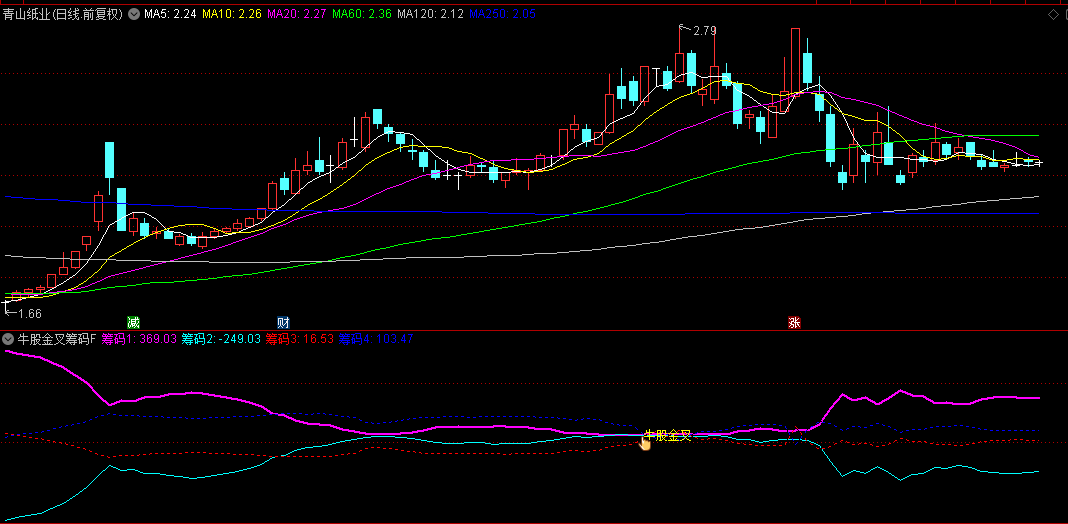Select the MA250: 2.05 label

pos(503,14)
